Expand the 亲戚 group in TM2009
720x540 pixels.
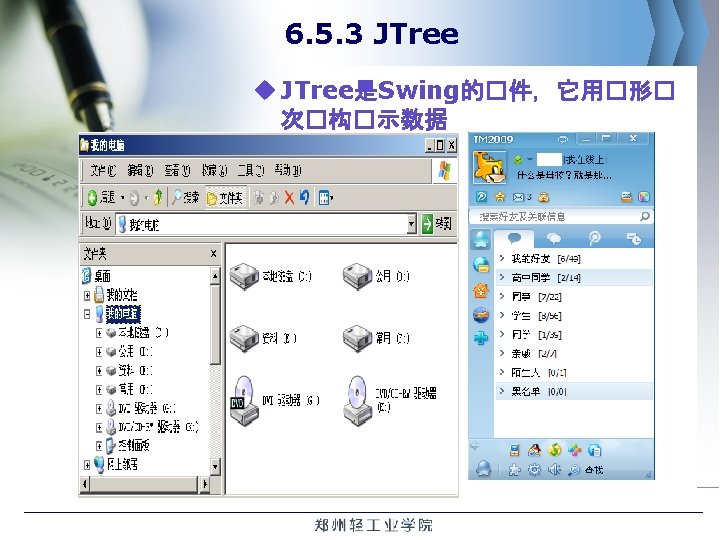[502, 353]
